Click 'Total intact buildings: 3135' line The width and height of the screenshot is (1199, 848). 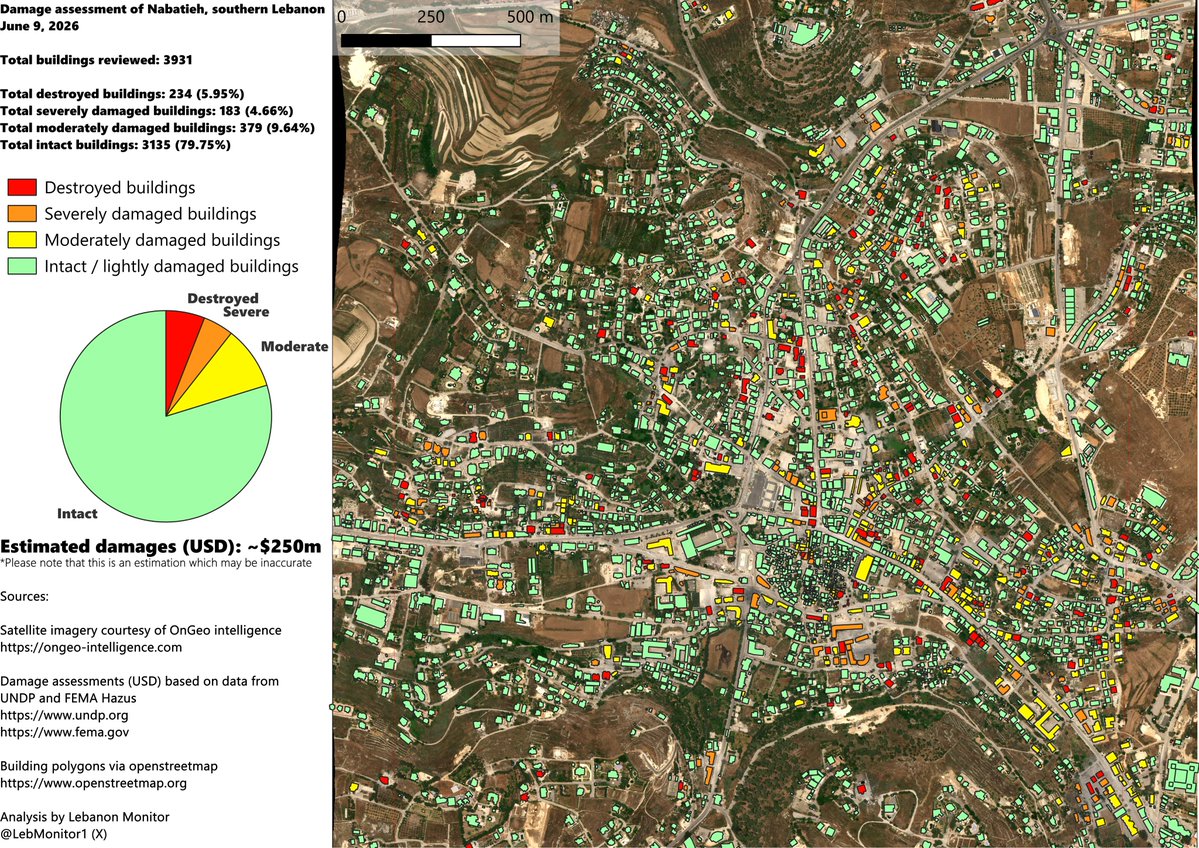pyautogui.click(x=115, y=145)
